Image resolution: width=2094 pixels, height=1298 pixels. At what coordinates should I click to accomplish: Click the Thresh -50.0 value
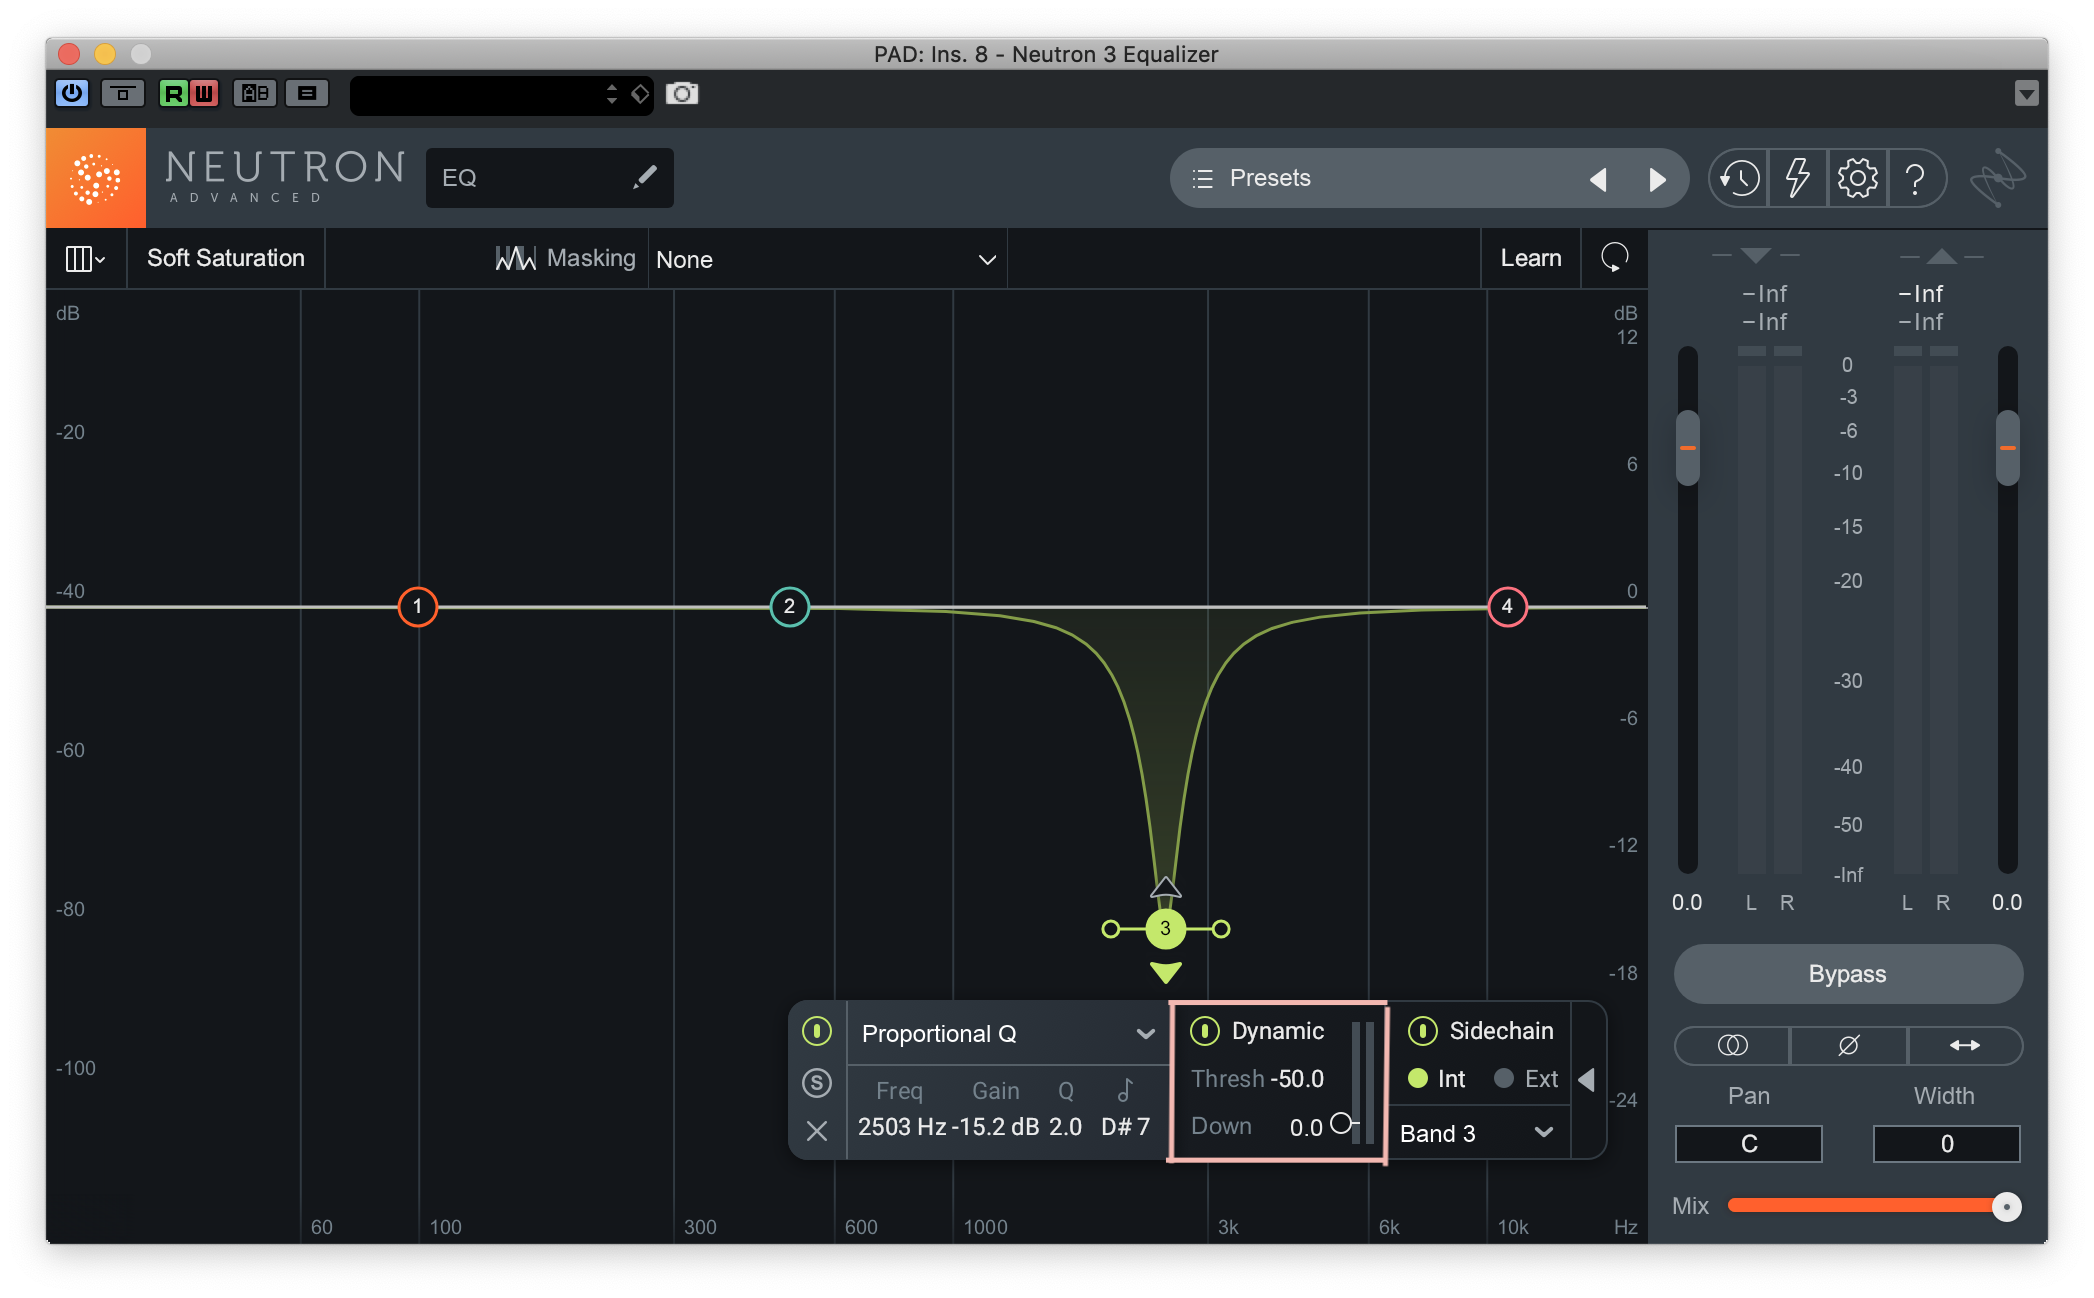(1297, 1079)
